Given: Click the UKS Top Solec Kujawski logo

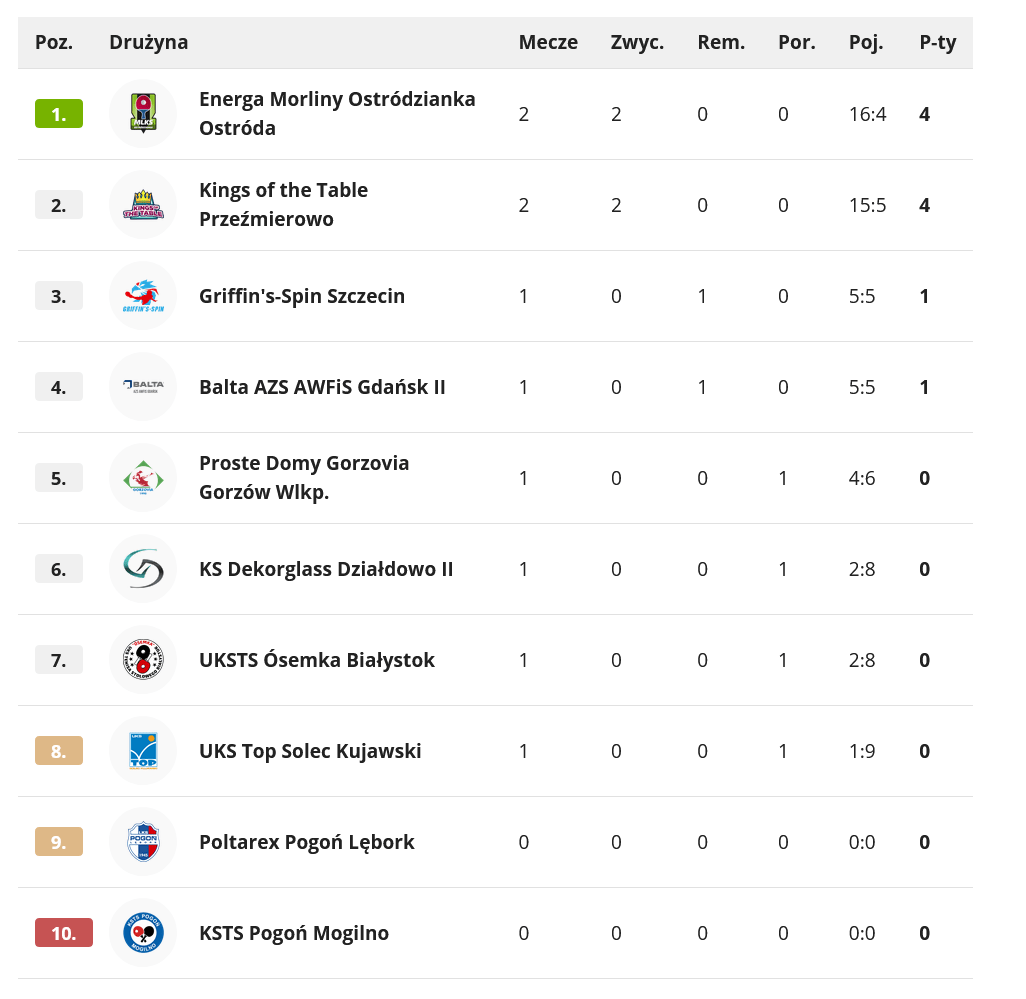Looking at the screenshot, I should click(x=143, y=751).
